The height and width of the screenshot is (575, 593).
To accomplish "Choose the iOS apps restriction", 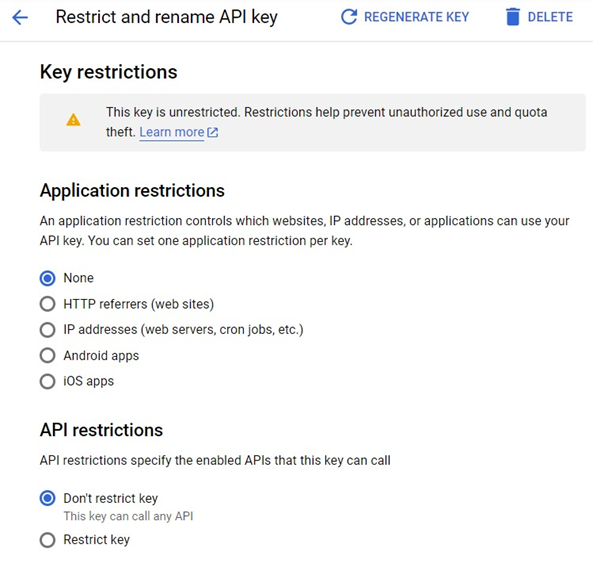I will (48, 381).
